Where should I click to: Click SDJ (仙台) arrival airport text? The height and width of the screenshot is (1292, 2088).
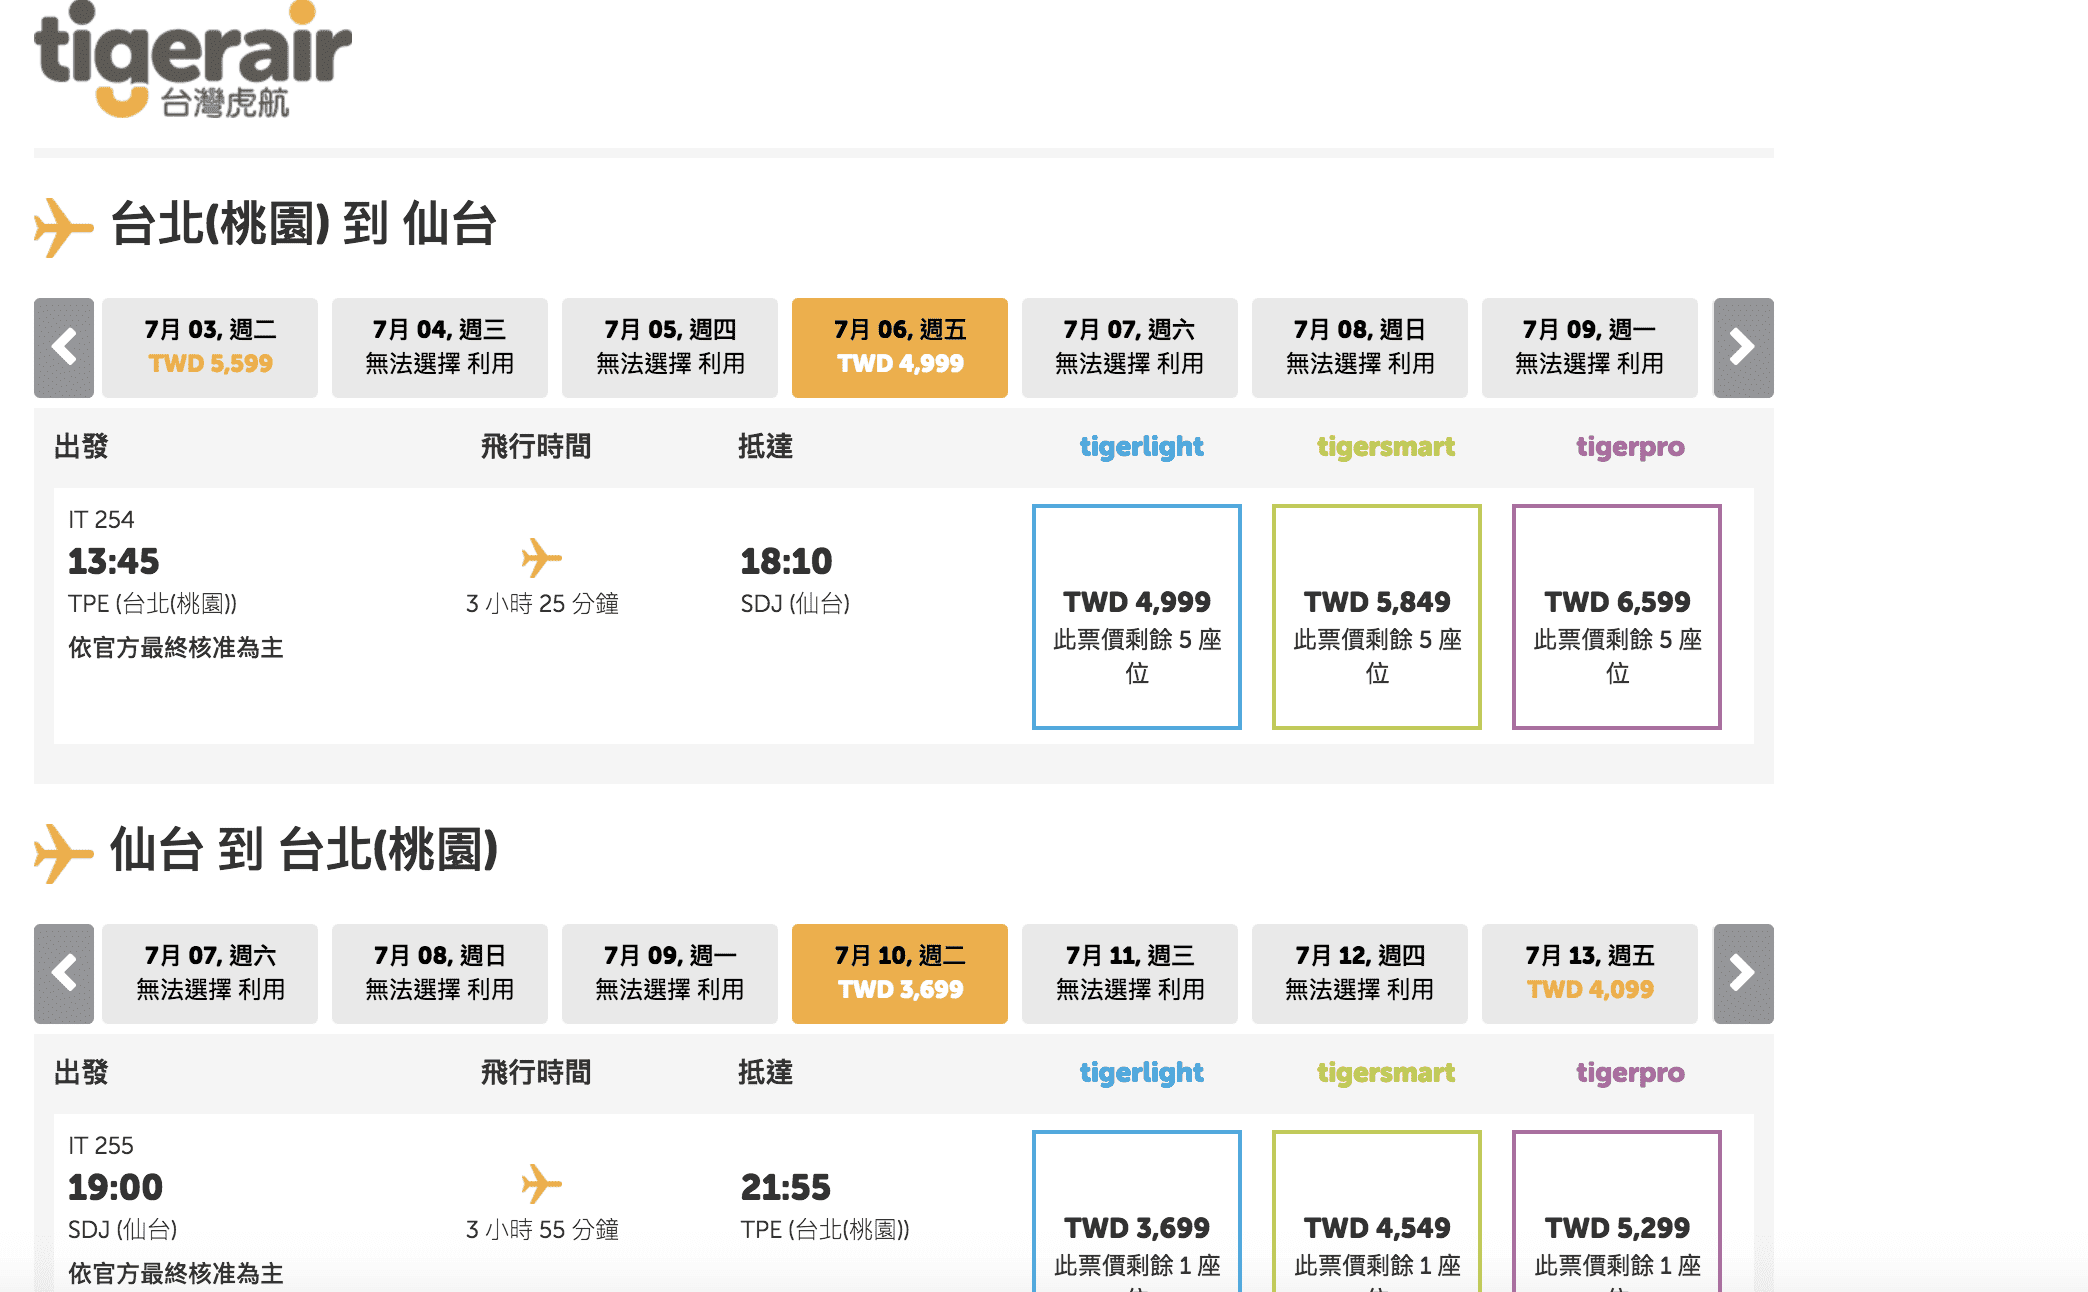point(795,604)
